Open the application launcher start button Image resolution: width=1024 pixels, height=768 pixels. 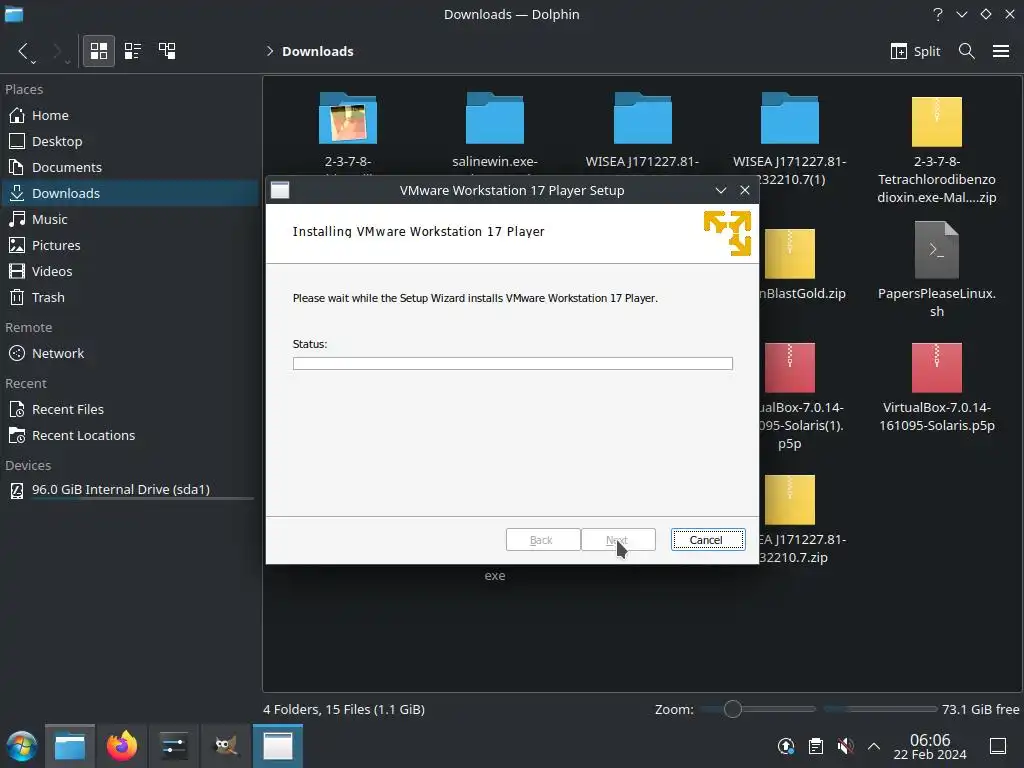tap(22, 746)
